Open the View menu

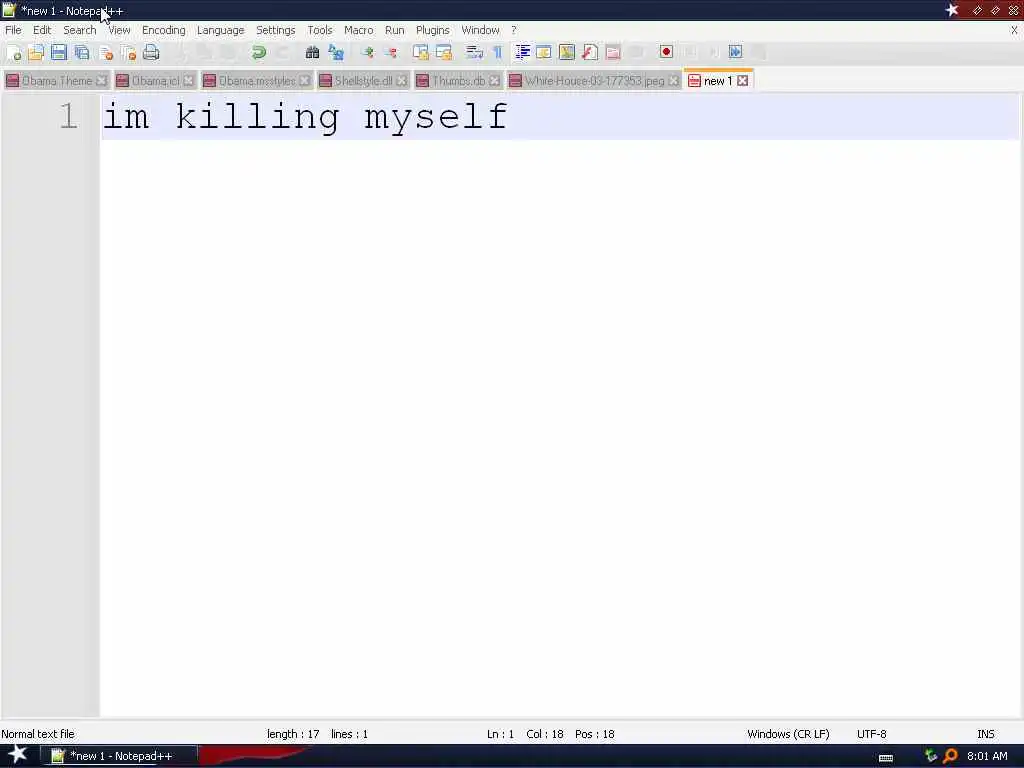point(119,30)
